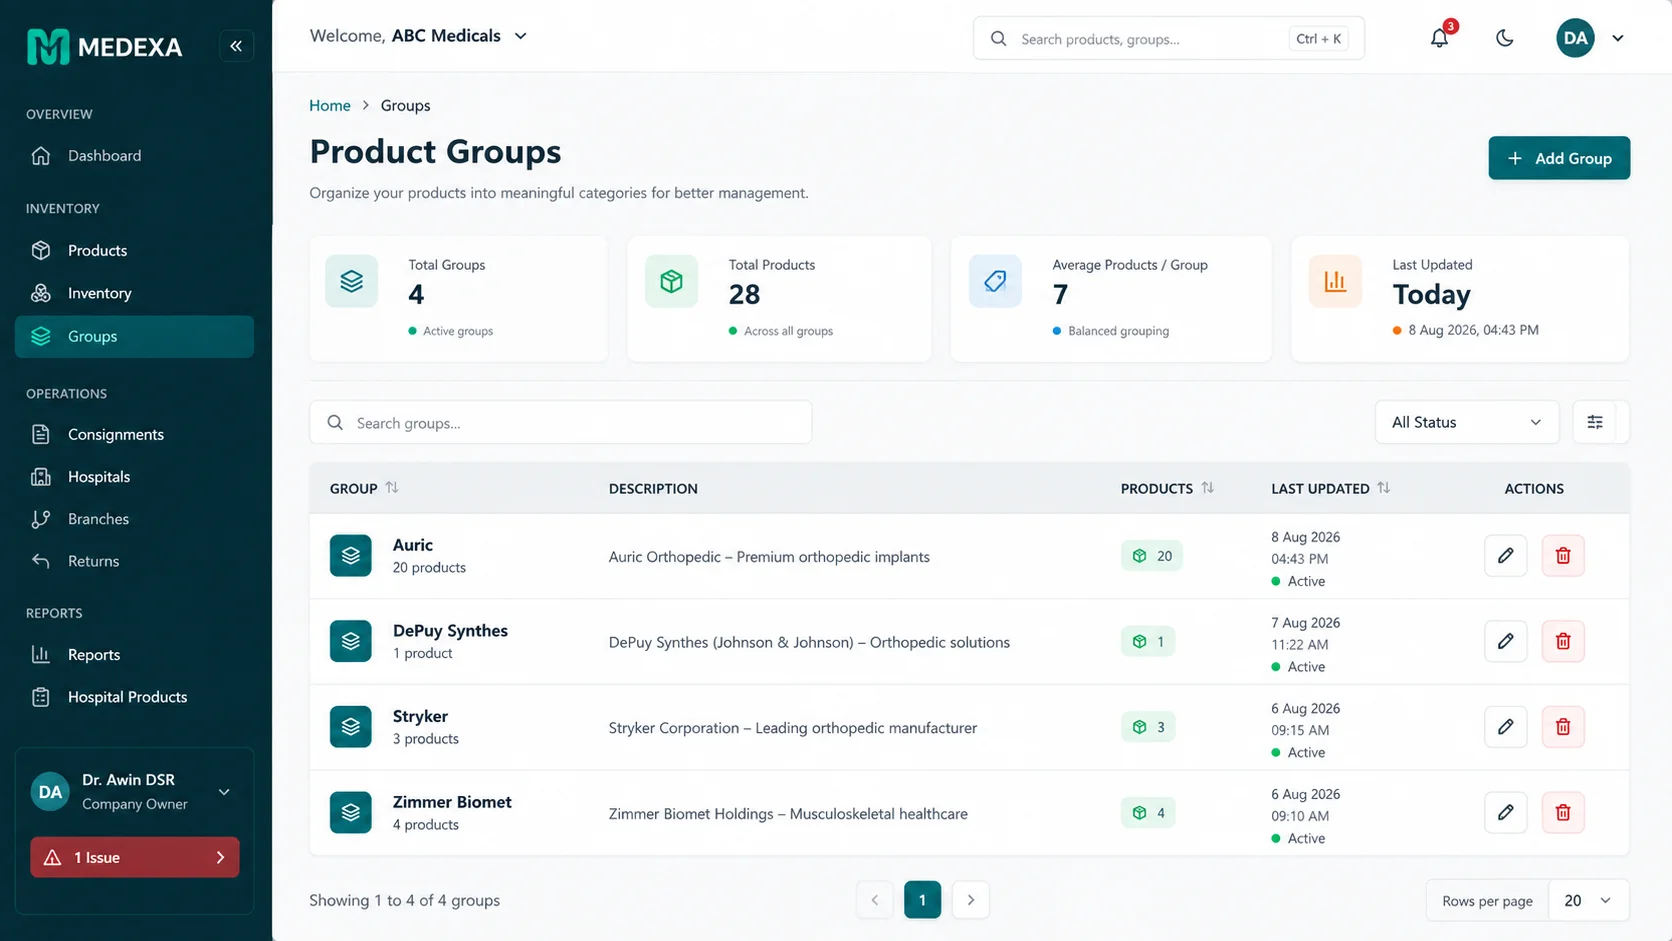
Task: Open Branches in the sidebar
Action: point(134,518)
